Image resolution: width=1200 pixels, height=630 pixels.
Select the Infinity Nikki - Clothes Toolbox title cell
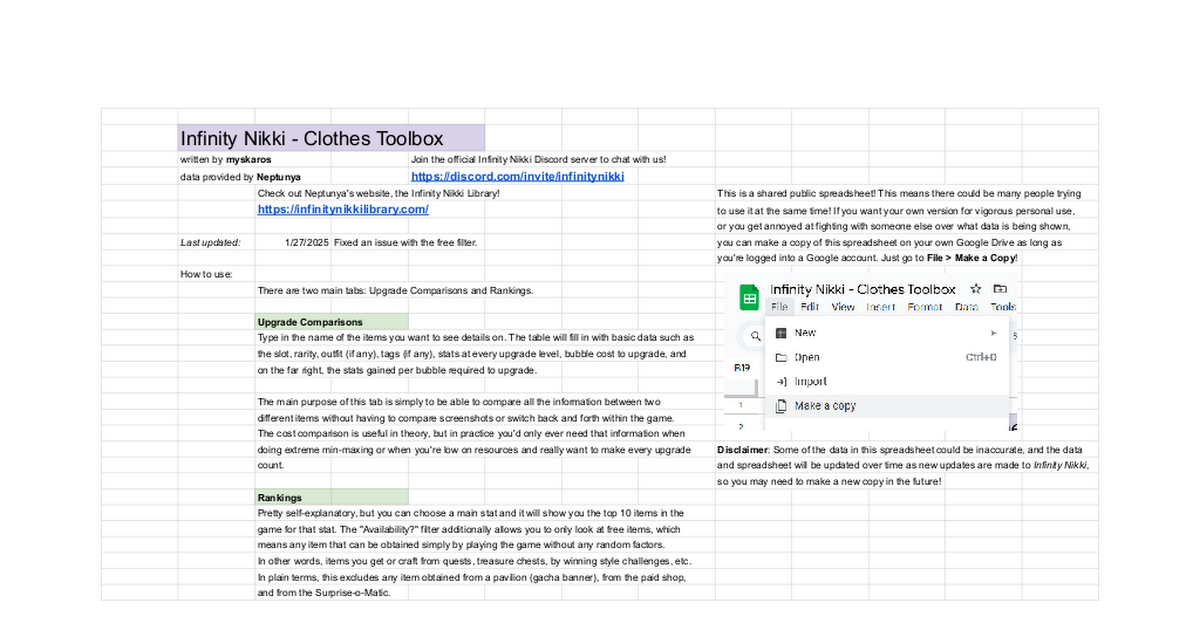[x=331, y=138]
